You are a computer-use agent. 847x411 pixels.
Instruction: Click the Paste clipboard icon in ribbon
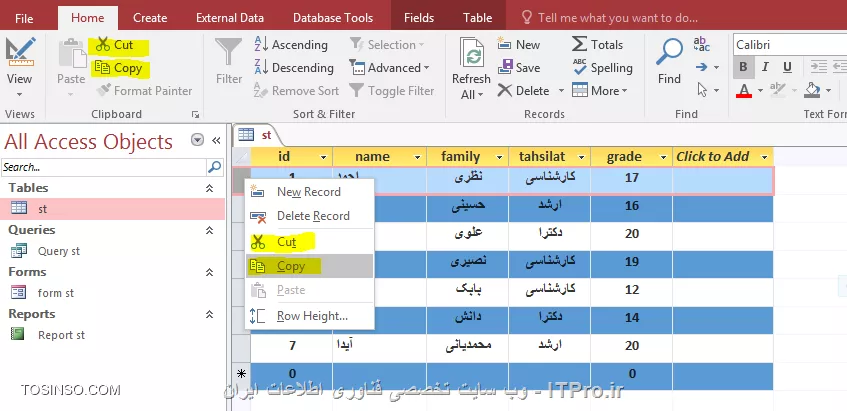[x=72, y=53]
